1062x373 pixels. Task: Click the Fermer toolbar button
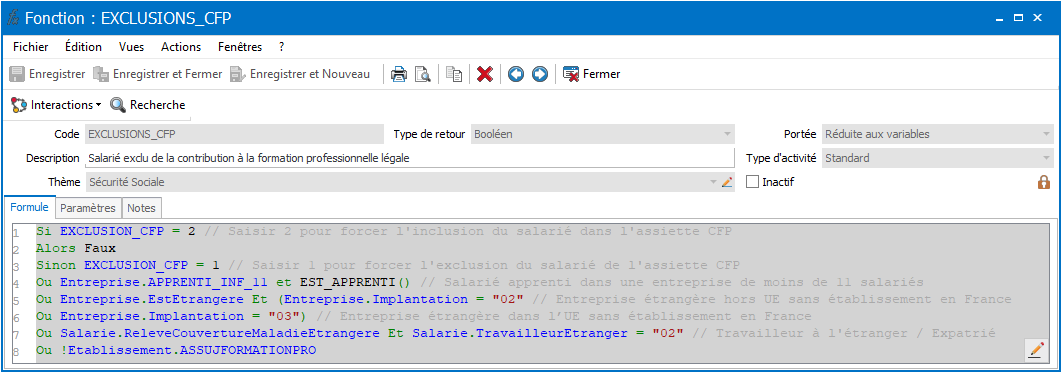tap(591, 74)
